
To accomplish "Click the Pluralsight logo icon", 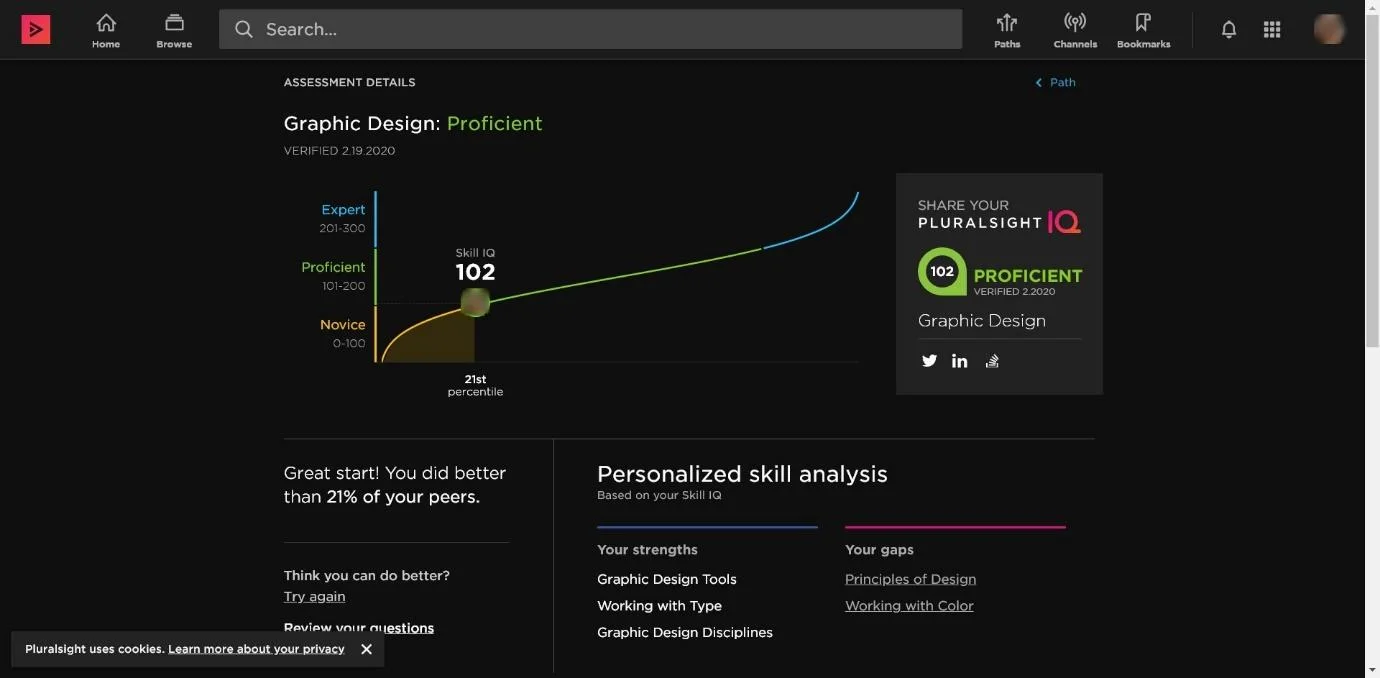I will point(36,30).
